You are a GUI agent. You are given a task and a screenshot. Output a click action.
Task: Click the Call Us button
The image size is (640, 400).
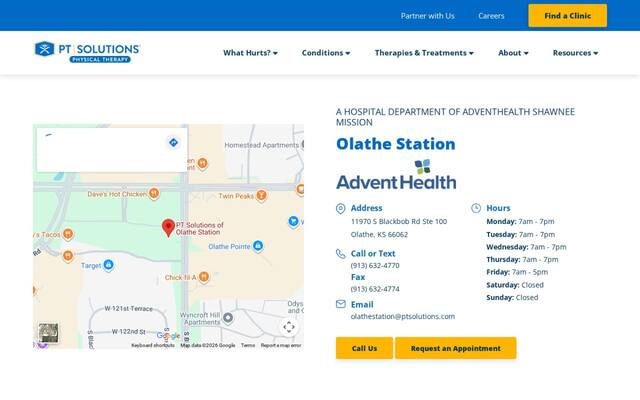coord(364,348)
